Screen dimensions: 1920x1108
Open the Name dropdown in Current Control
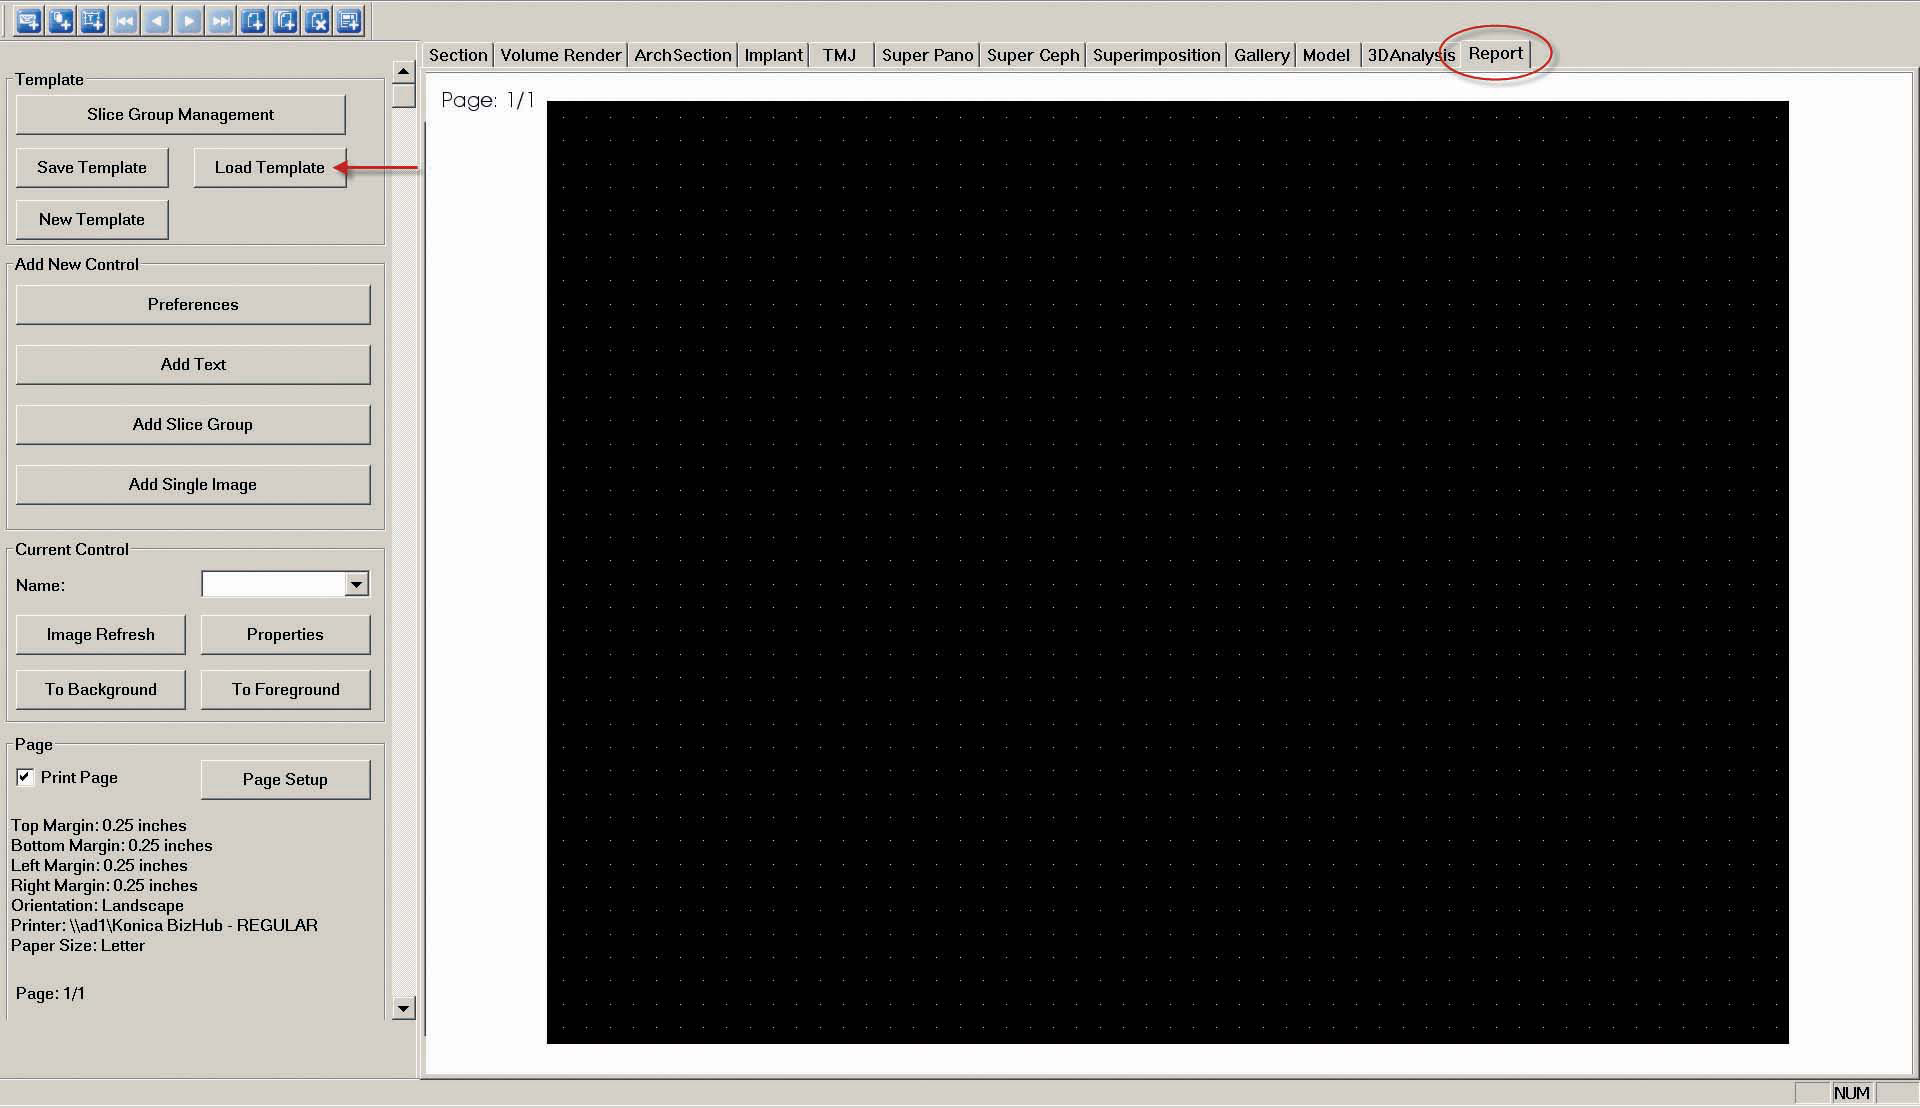(x=356, y=584)
